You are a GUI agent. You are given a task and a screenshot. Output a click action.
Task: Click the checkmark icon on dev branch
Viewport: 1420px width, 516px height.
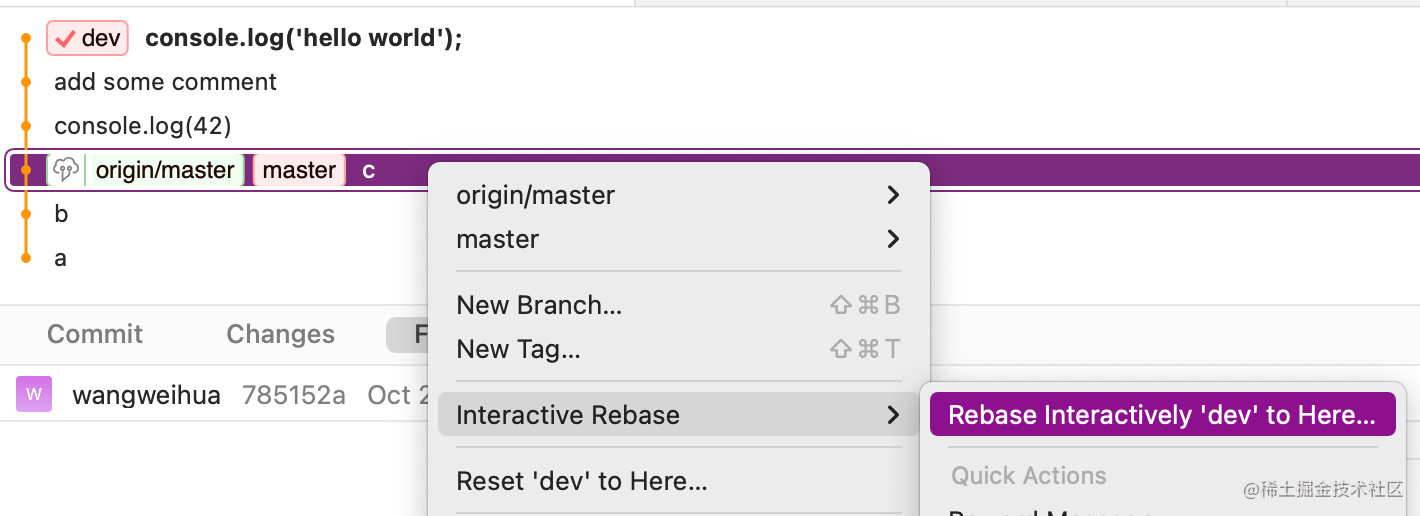tap(66, 39)
